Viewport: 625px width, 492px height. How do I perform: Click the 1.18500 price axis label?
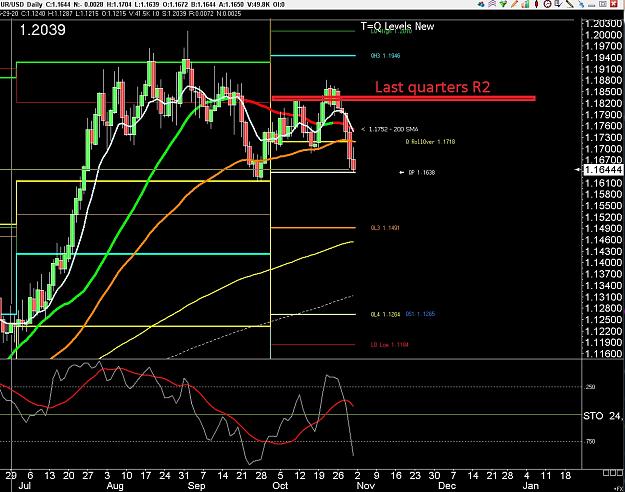click(x=603, y=92)
